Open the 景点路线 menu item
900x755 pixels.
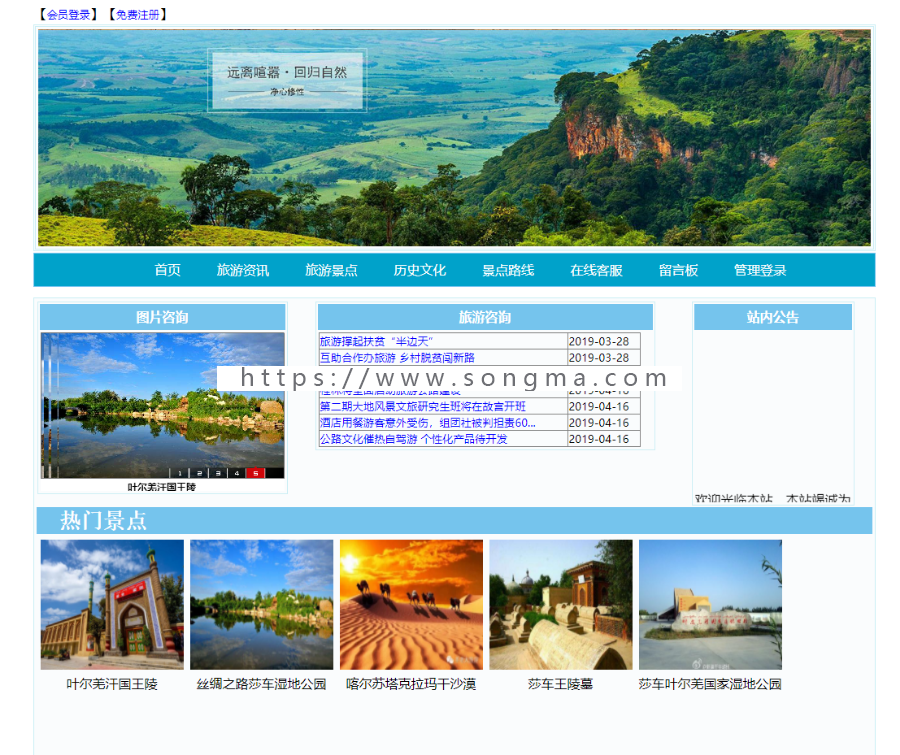pyautogui.click(x=508, y=270)
